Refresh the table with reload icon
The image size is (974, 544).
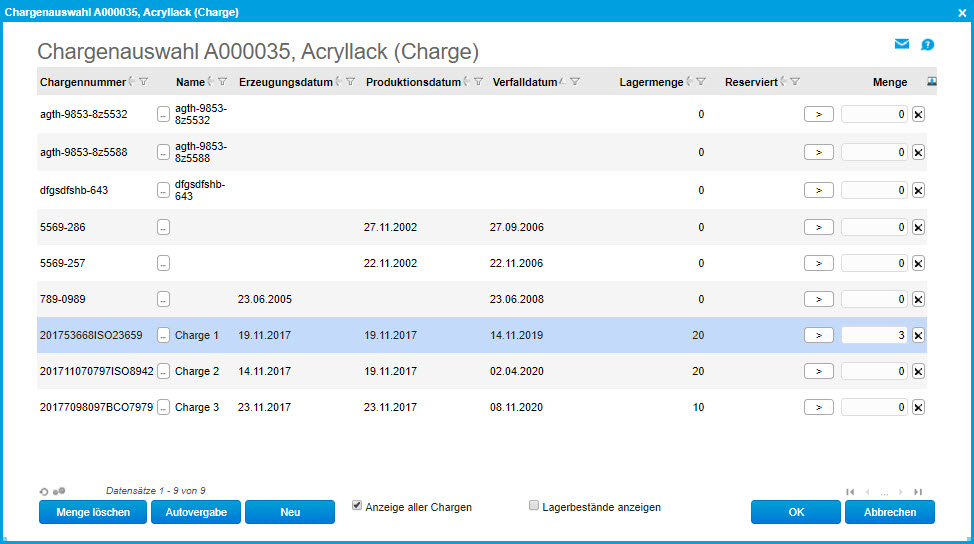(x=43, y=491)
